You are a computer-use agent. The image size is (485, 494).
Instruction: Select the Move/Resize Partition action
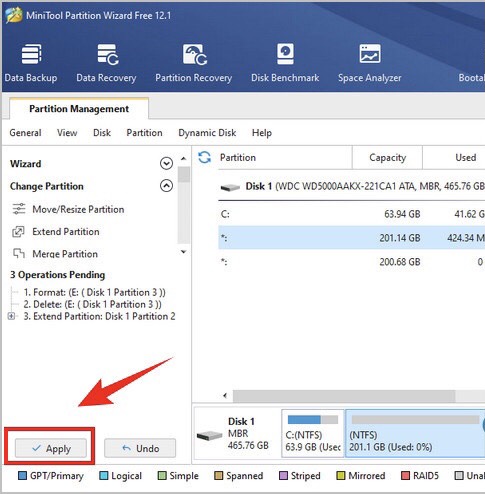tap(68, 209)
